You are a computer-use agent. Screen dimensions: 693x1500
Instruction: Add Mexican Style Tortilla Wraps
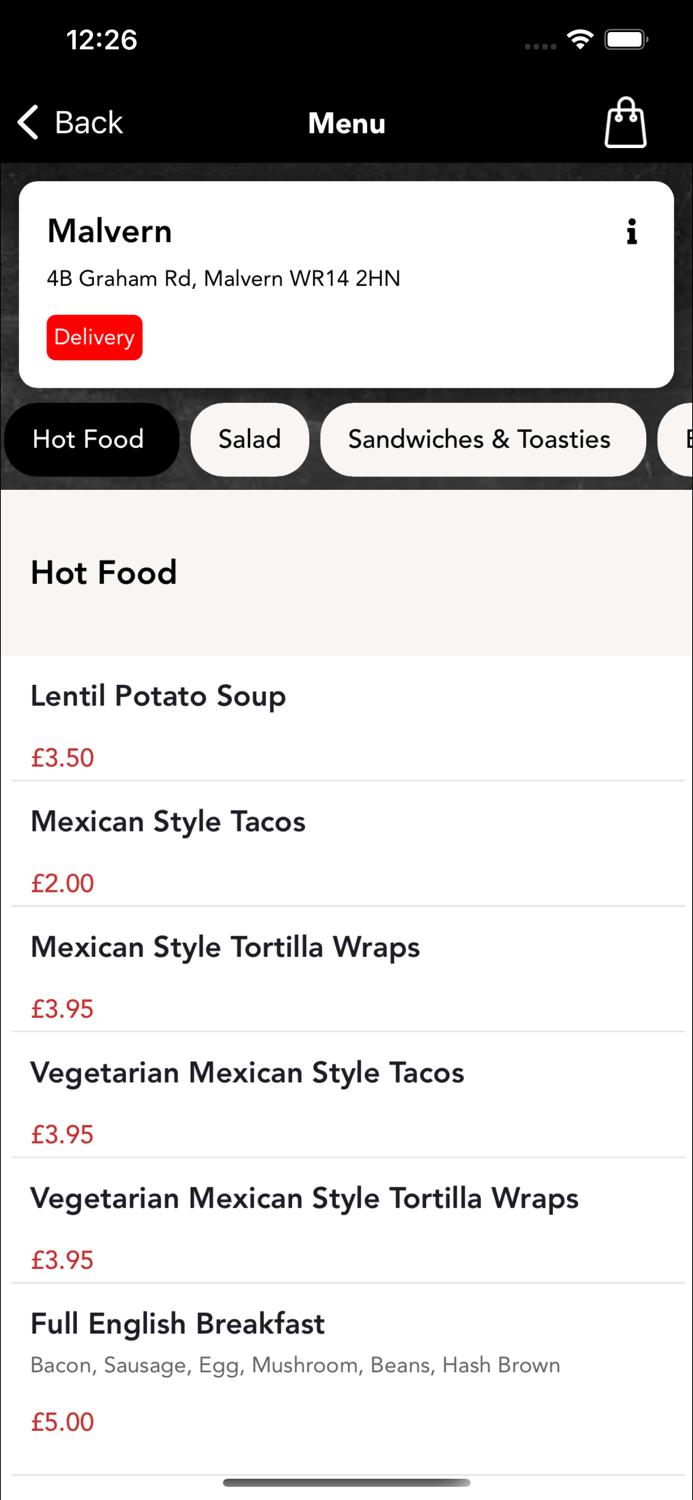click(225, 947)
